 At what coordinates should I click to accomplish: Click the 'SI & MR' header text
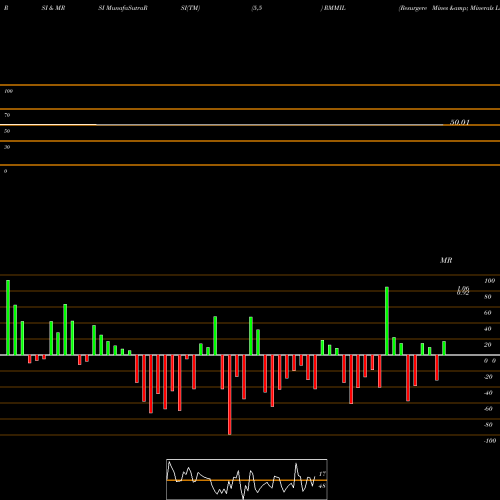point(53,8)
